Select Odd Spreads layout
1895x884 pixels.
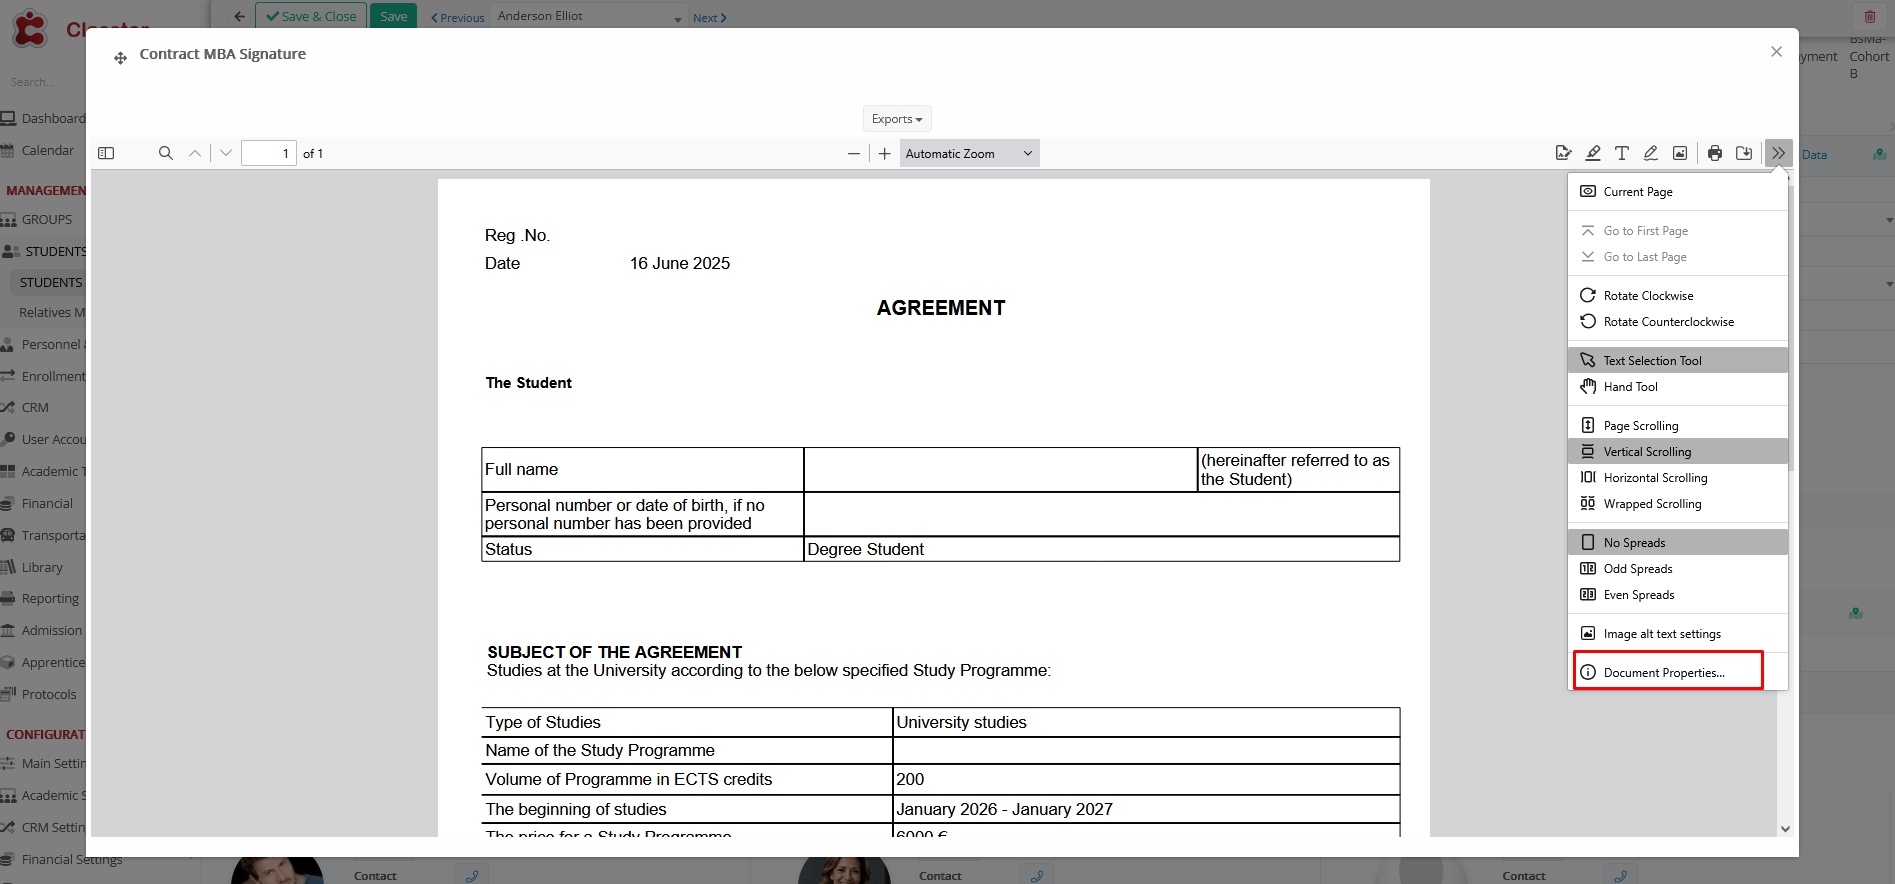pyautogui.click(x=1638, y=569)
